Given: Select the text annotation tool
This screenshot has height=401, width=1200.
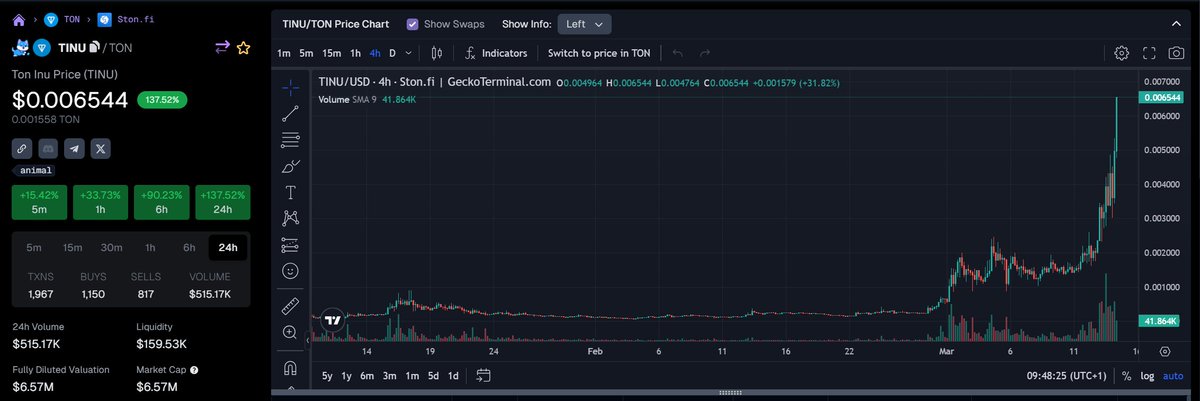Looking at the screenshot, I should (x=290, y=192).
